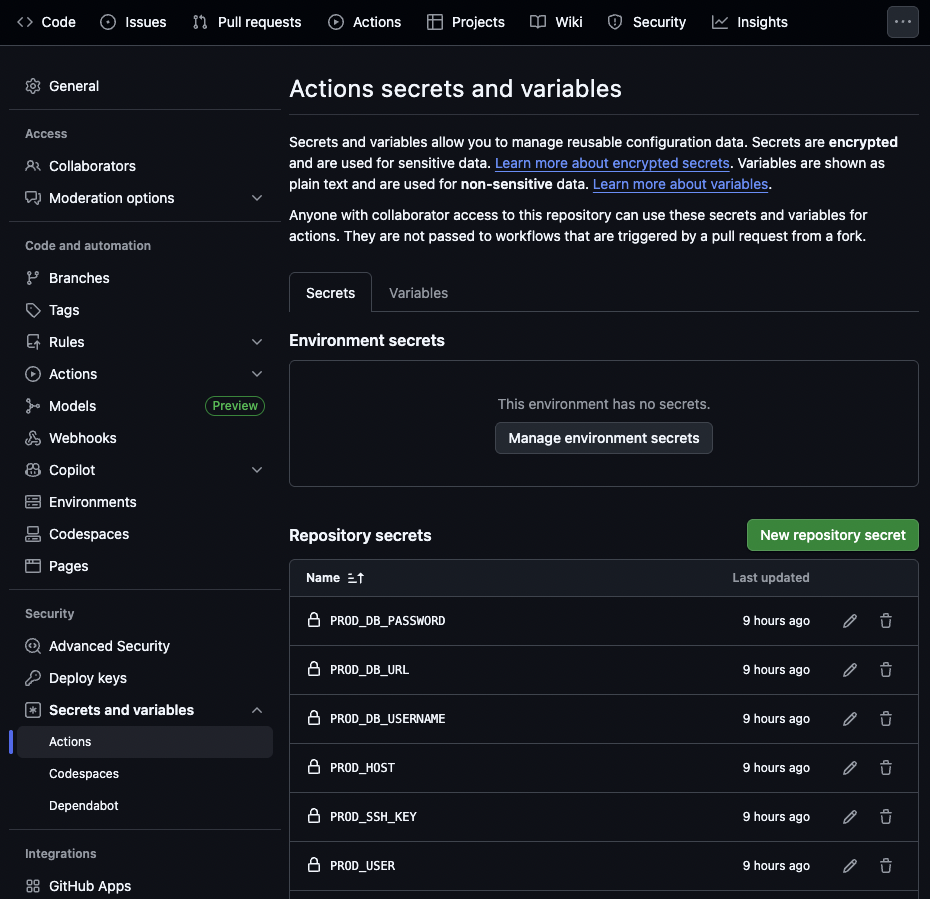The width and height of the screenshot is (930, 899).
Task: Click the PROD_USER secret name
Action: coord(362,866)
